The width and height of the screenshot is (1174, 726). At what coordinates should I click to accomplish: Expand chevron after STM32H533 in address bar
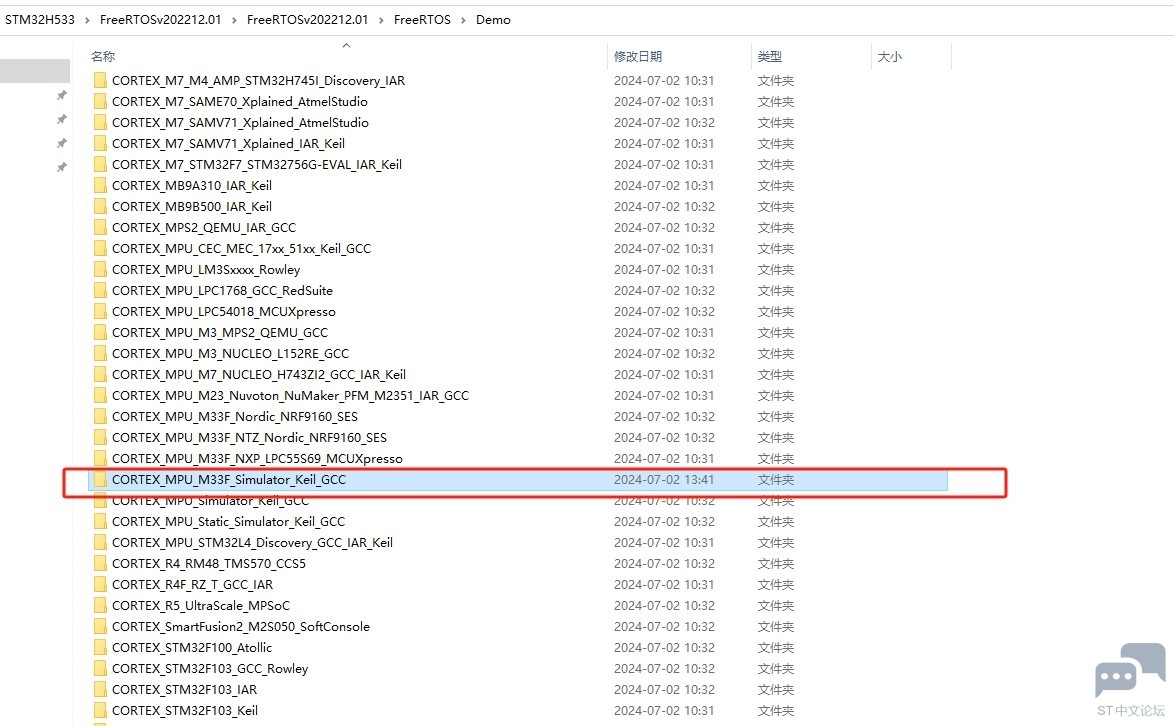click(x=88, y=20)
